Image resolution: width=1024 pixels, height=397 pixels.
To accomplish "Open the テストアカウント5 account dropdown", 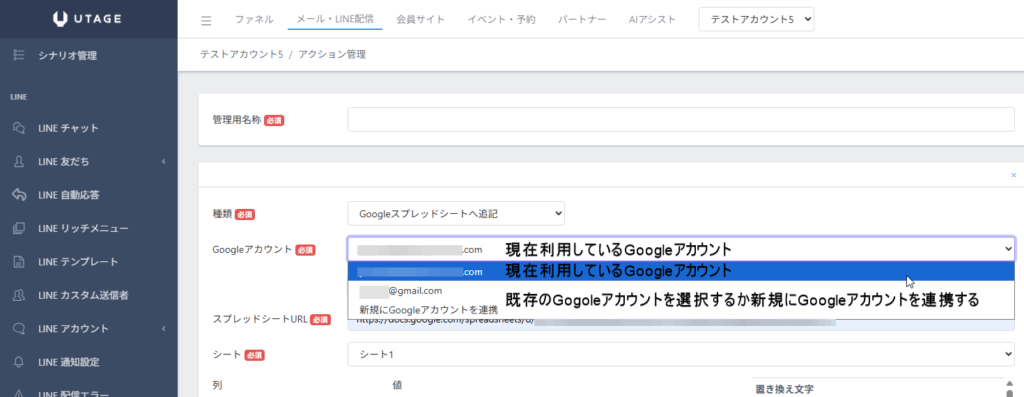I will (756, 20).
